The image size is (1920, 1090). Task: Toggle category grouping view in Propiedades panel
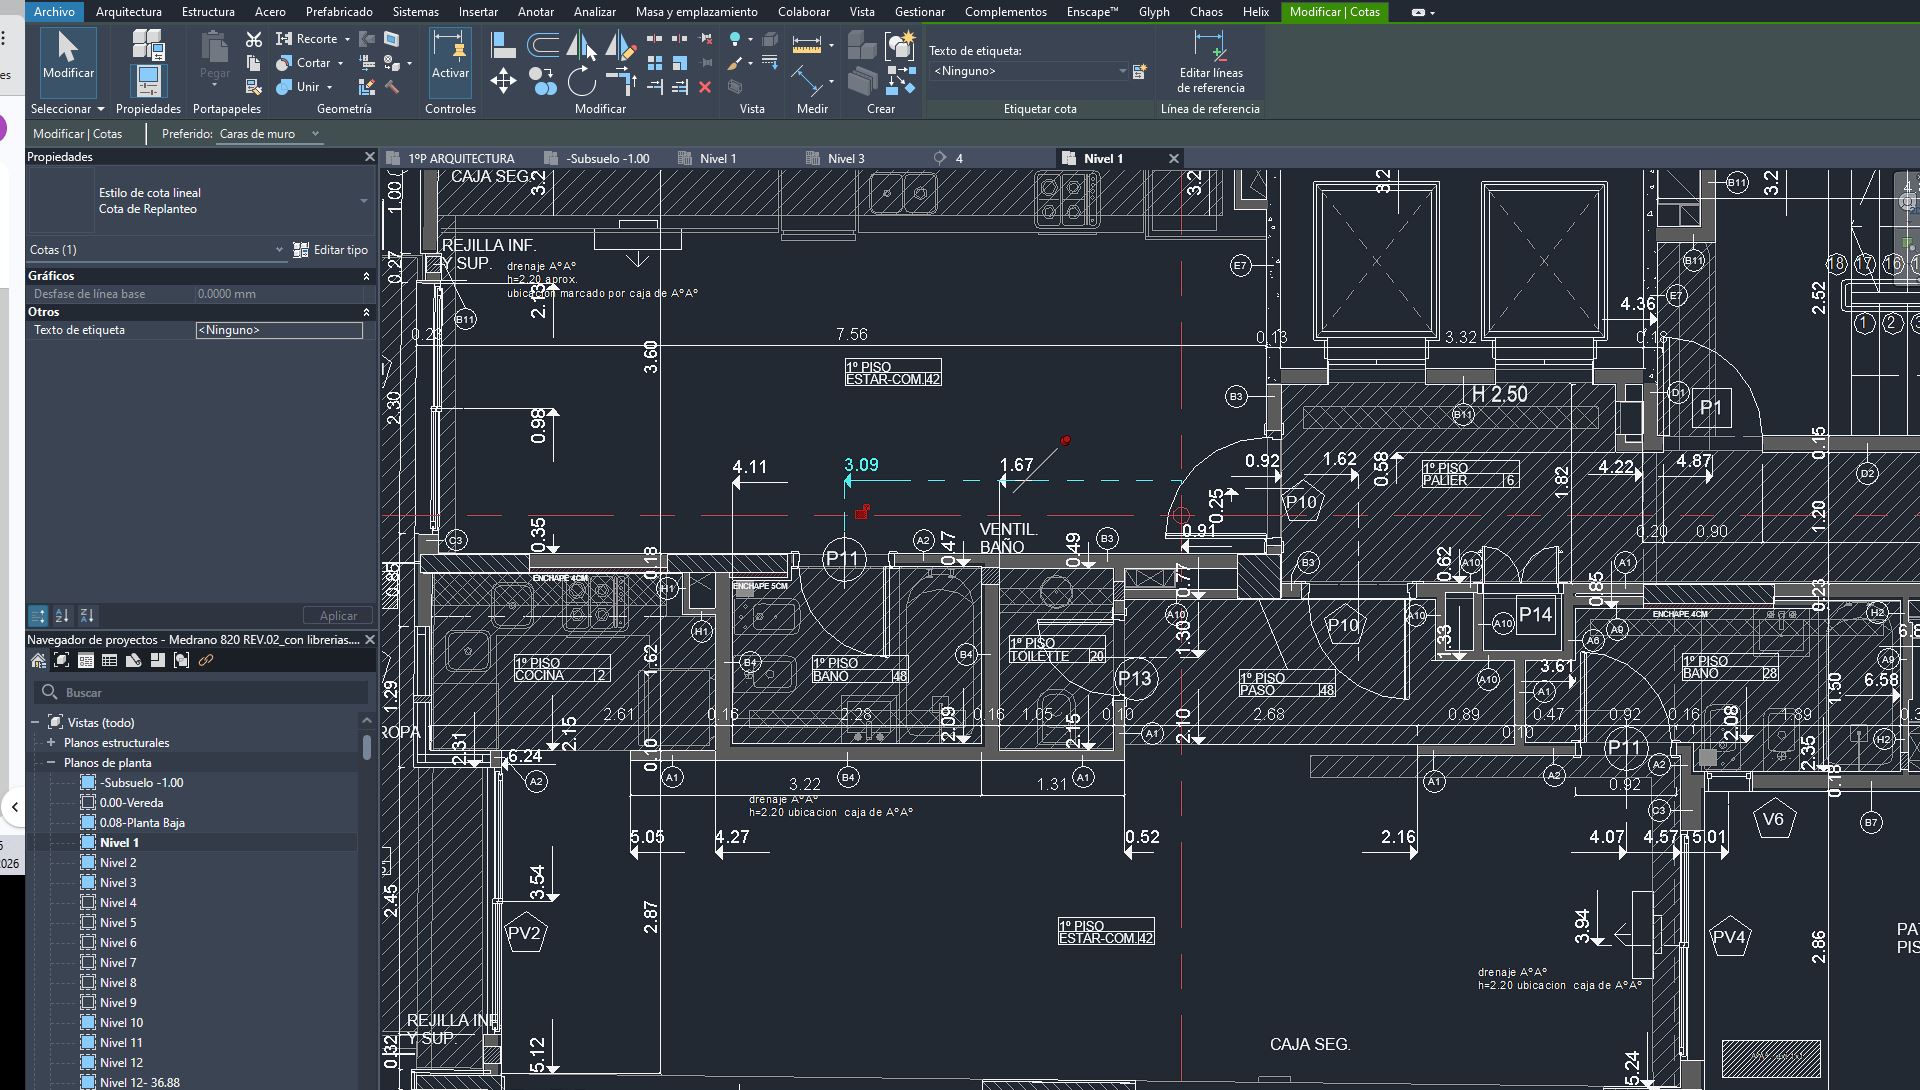point(38,616)
